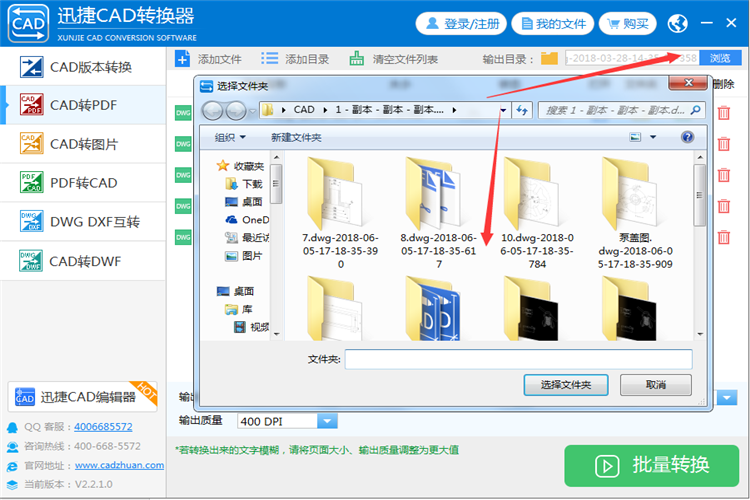Image resolution: width=750 pixels, height=500 pixels.
Task: Click the 批量转换 button
Action: click(651, 466)
